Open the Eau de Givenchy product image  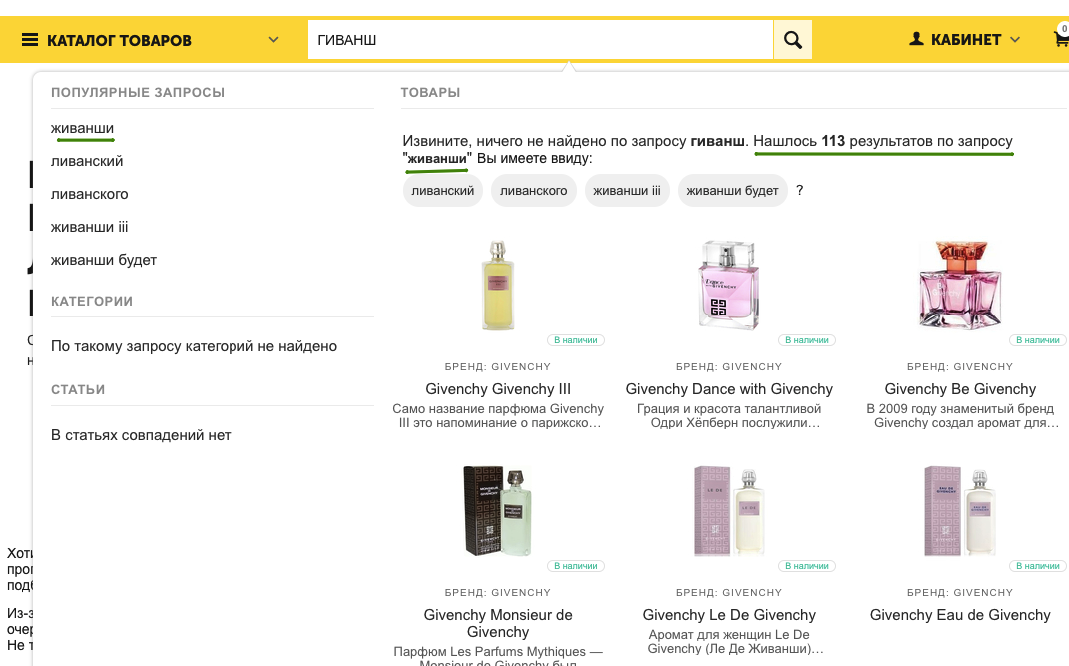point(960,511)
